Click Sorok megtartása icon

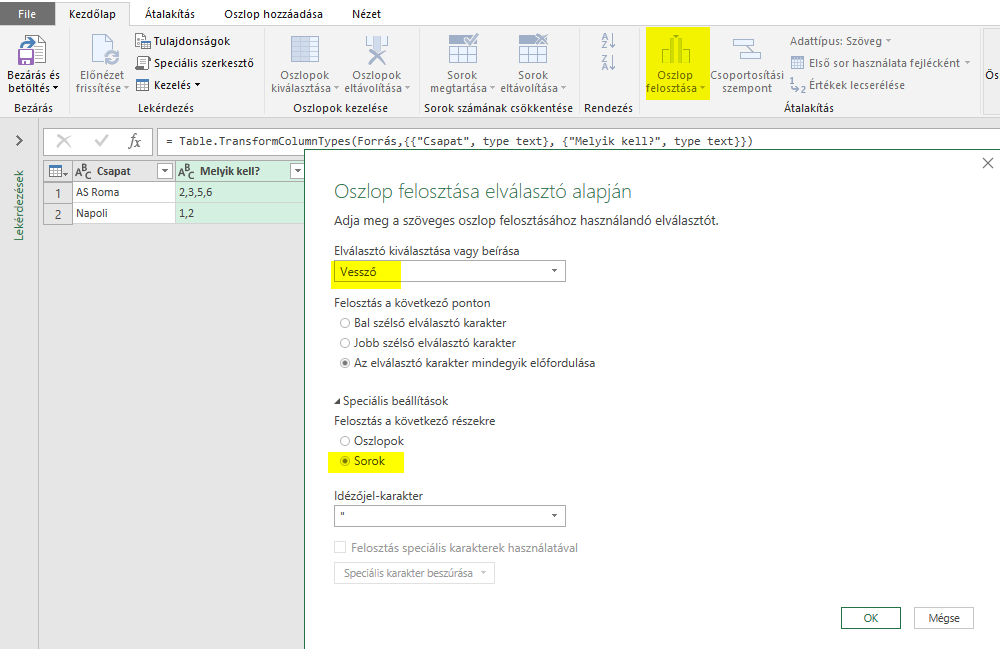click(462, 49)
